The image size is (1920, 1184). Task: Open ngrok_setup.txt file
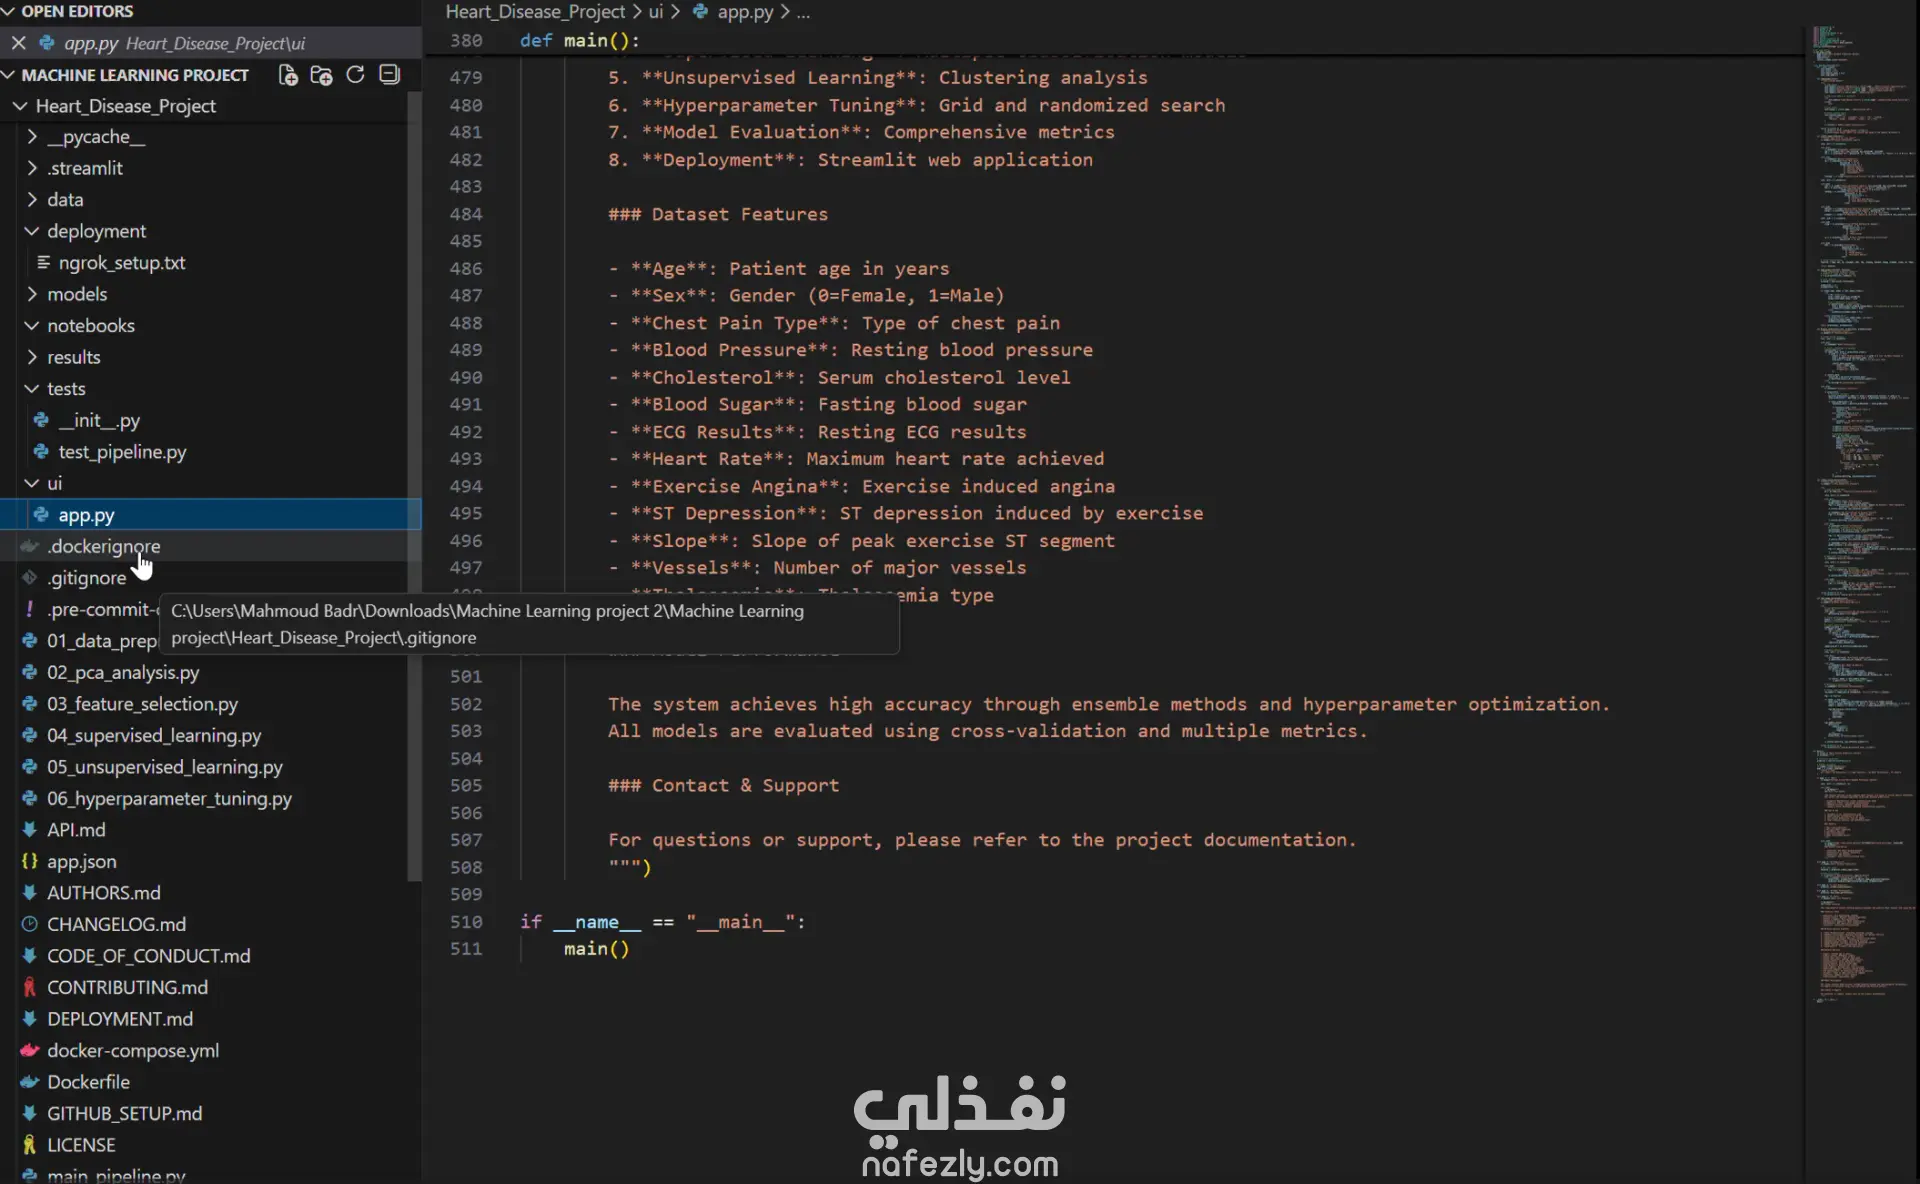pos(122,263)
